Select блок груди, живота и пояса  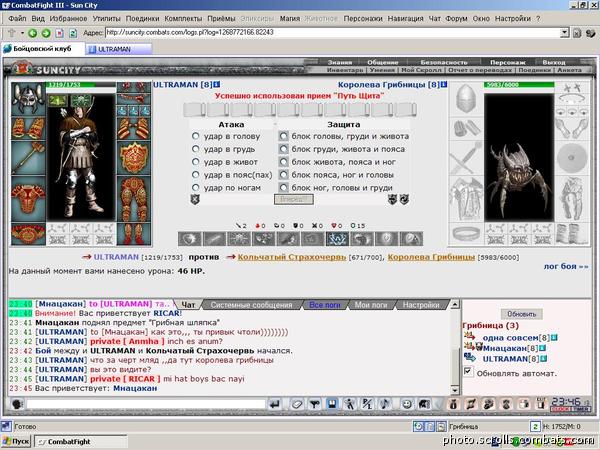284,149
